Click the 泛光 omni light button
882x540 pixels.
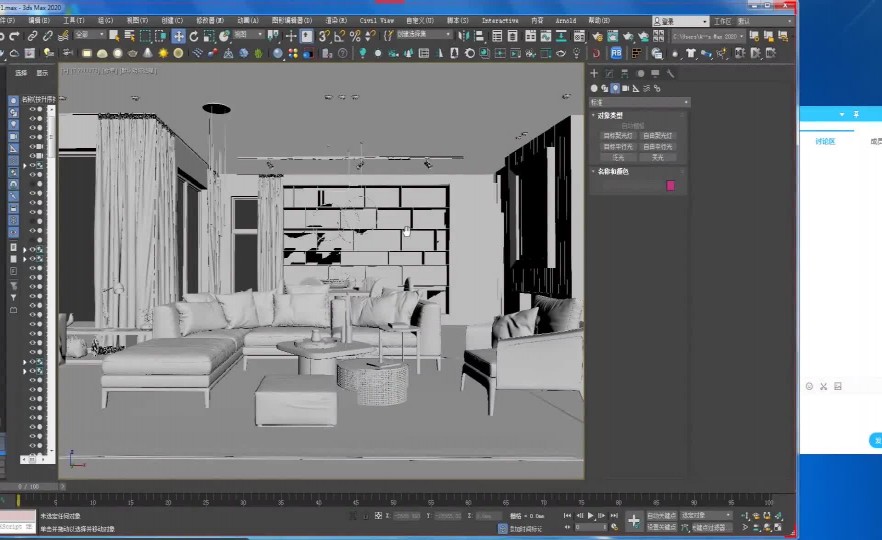tap(618, 158)
